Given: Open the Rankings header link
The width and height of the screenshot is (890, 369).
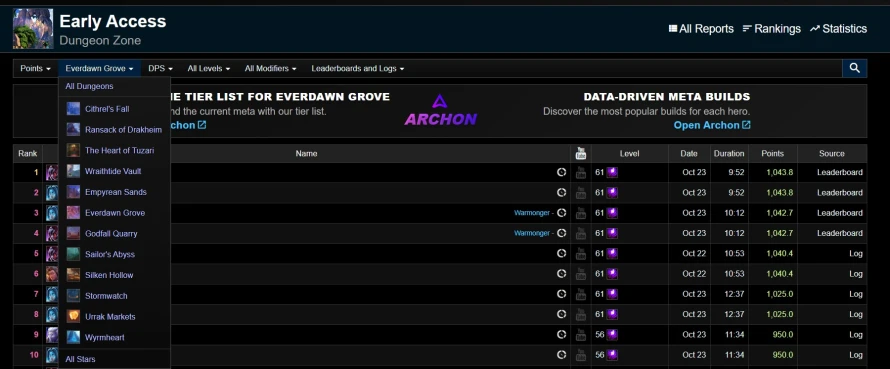Looking at the screenshot, I should pyautogui.click(x=771, y=28).
